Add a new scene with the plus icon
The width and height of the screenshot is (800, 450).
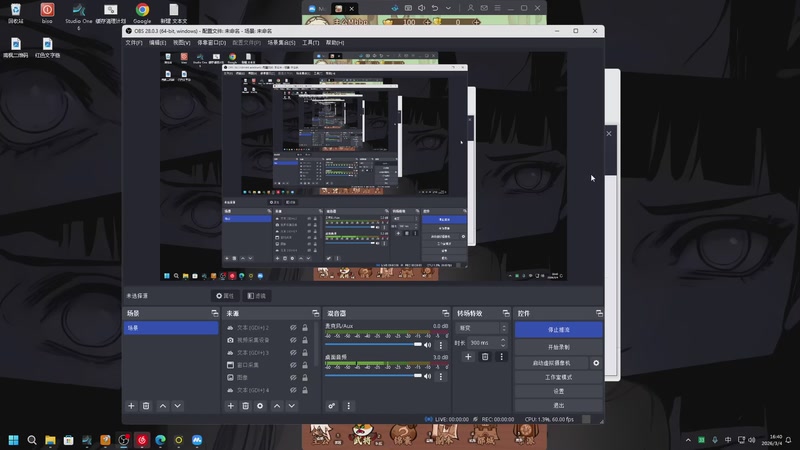tap(131, 406)
